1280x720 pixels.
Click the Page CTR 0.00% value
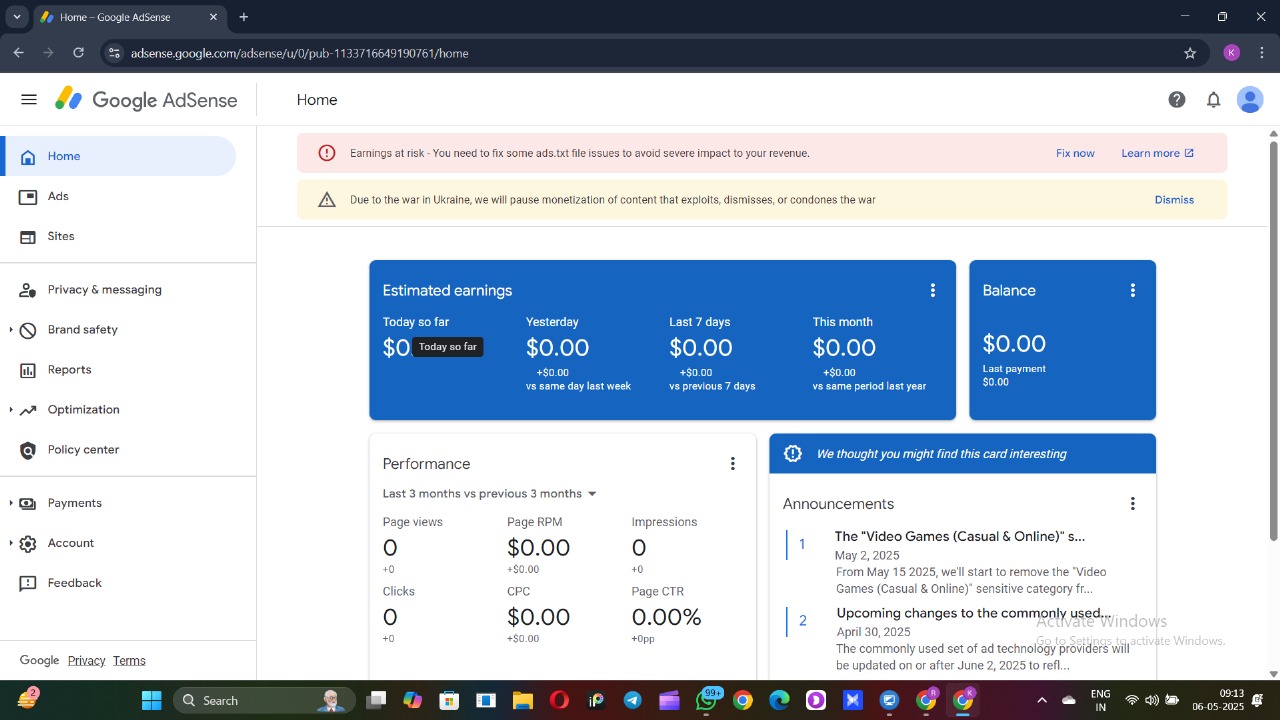666,617
